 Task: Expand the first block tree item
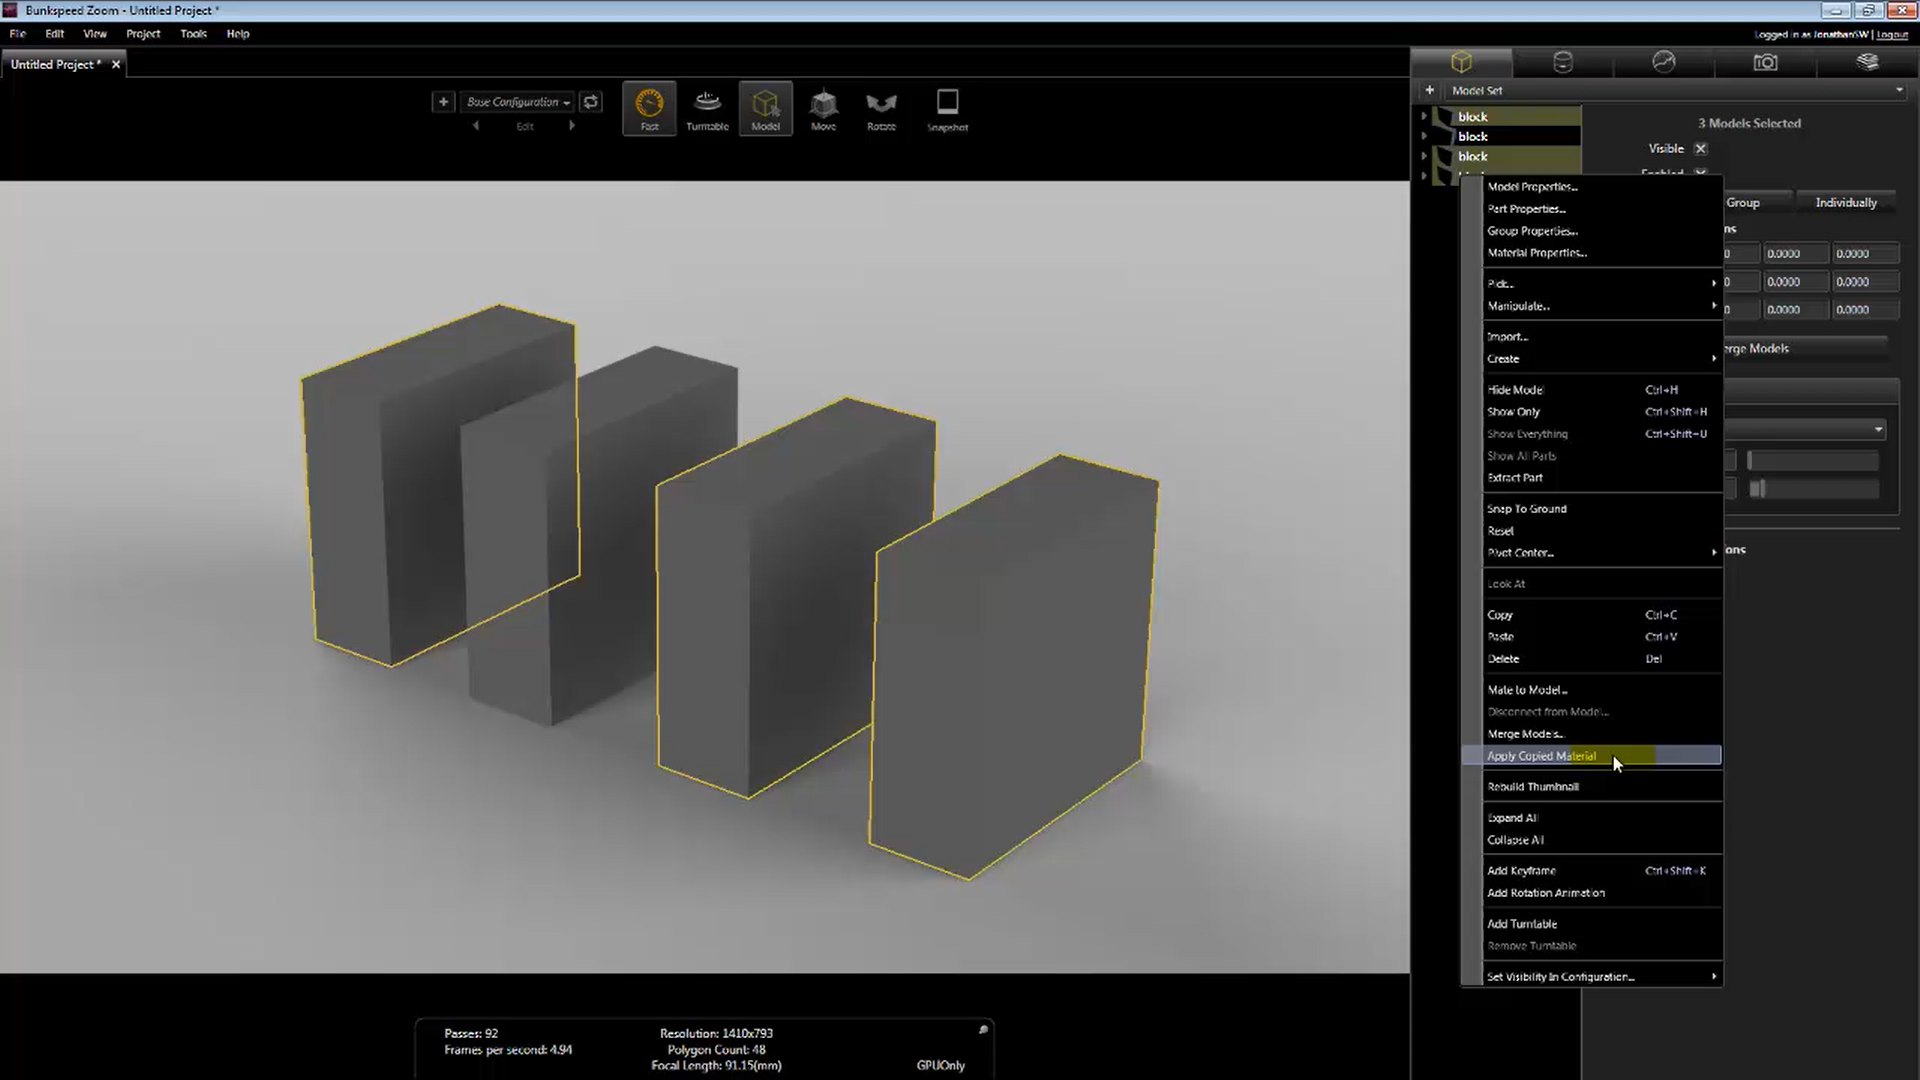(1424, 117)
